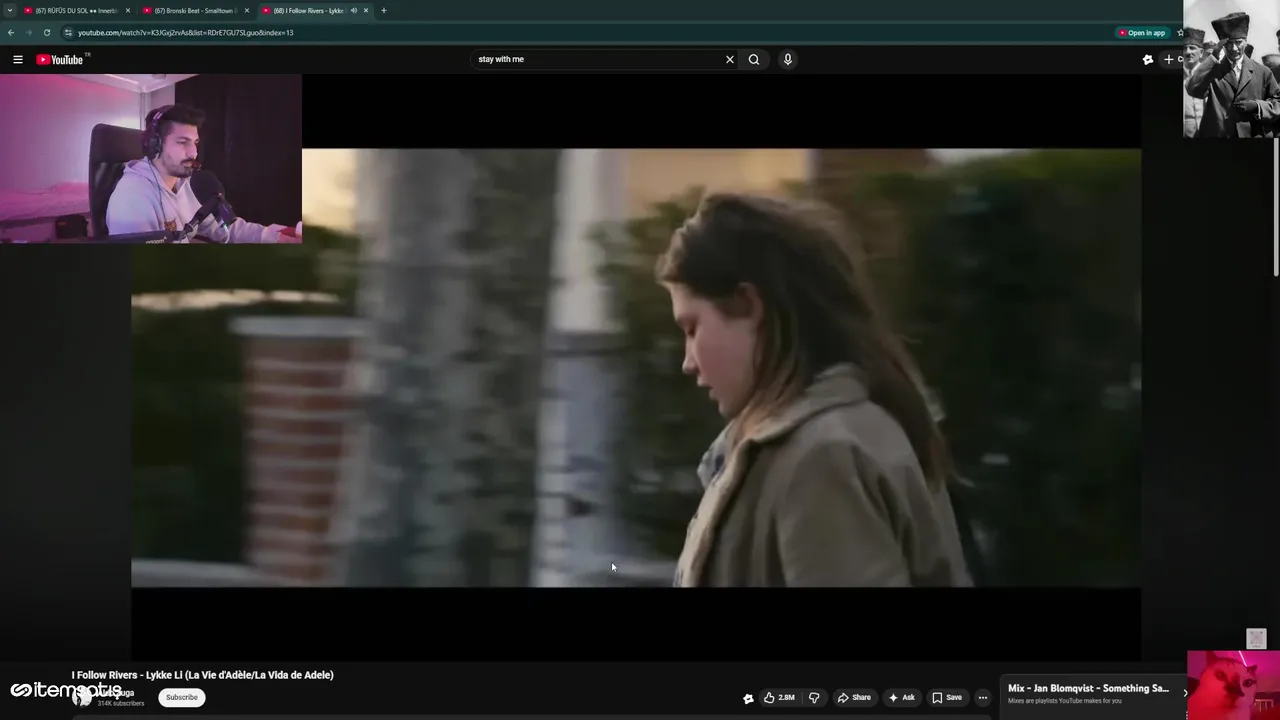Expand the tab search dropdown arrow

10,10
